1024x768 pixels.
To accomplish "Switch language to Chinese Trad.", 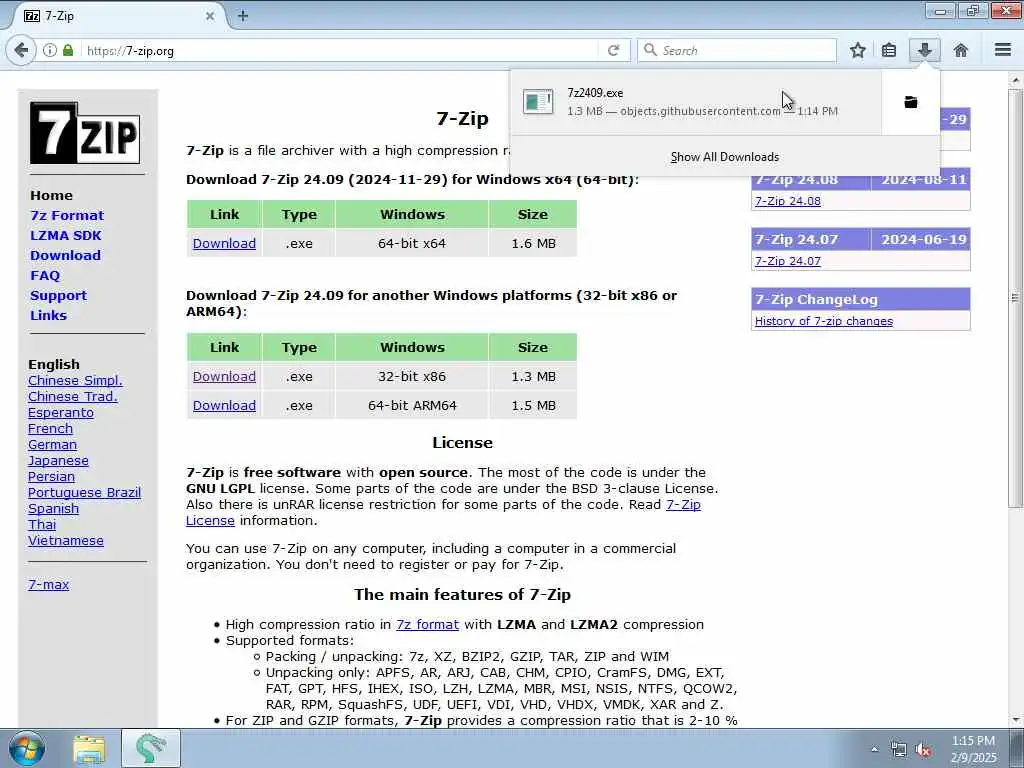I will point(72,396).
